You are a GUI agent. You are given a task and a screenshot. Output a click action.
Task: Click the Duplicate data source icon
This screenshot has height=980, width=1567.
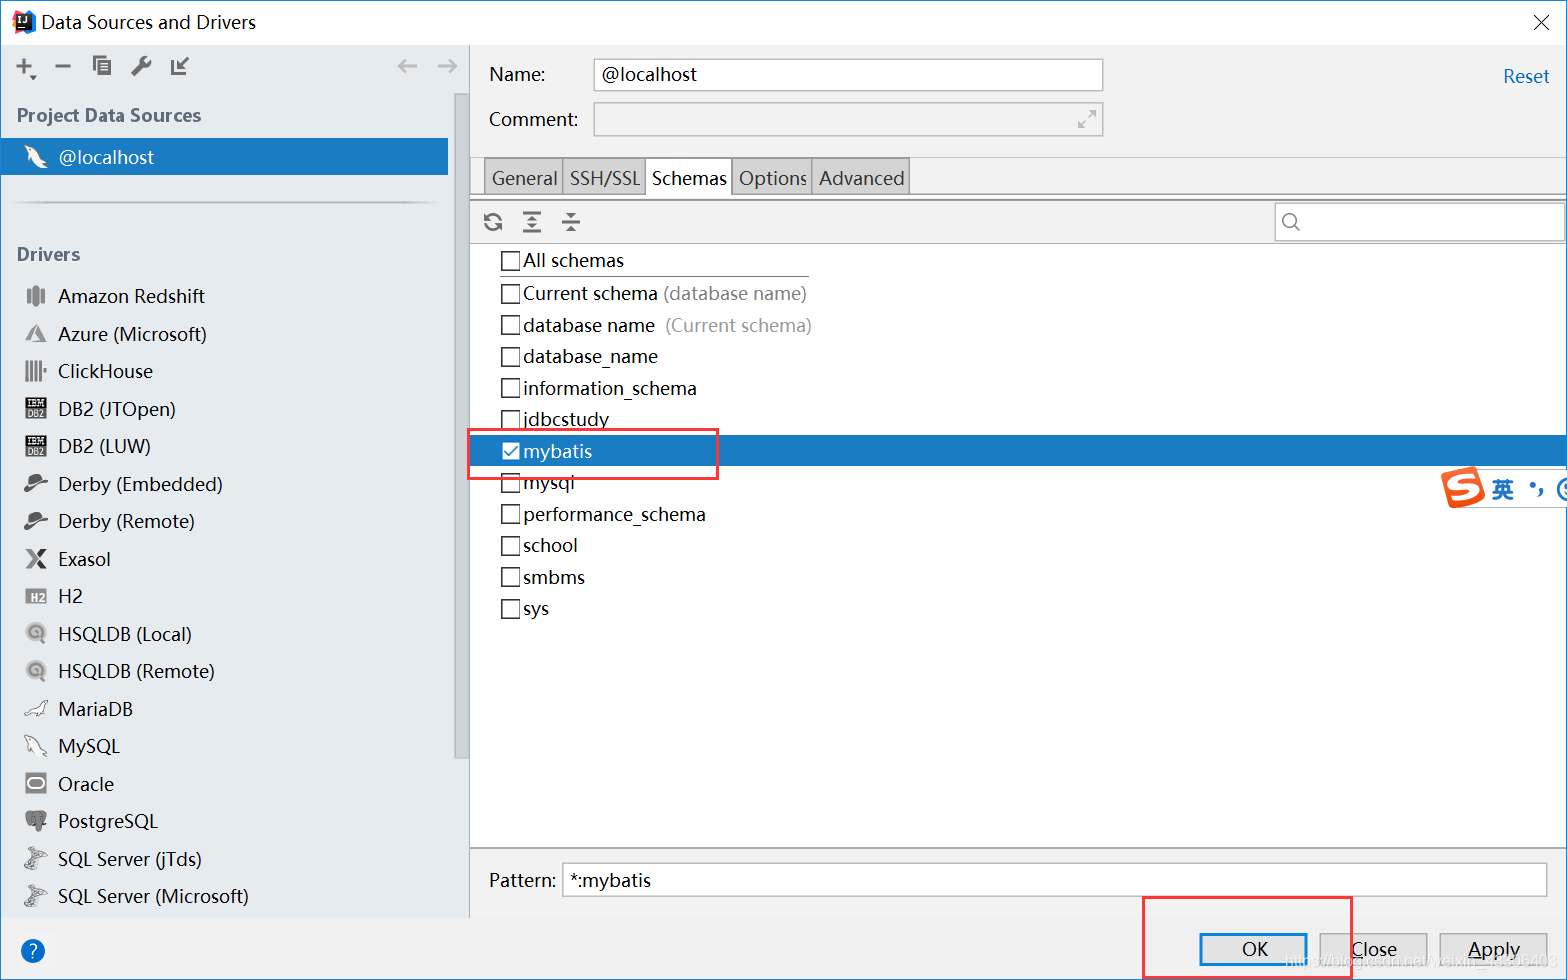[x=102, y=66]
